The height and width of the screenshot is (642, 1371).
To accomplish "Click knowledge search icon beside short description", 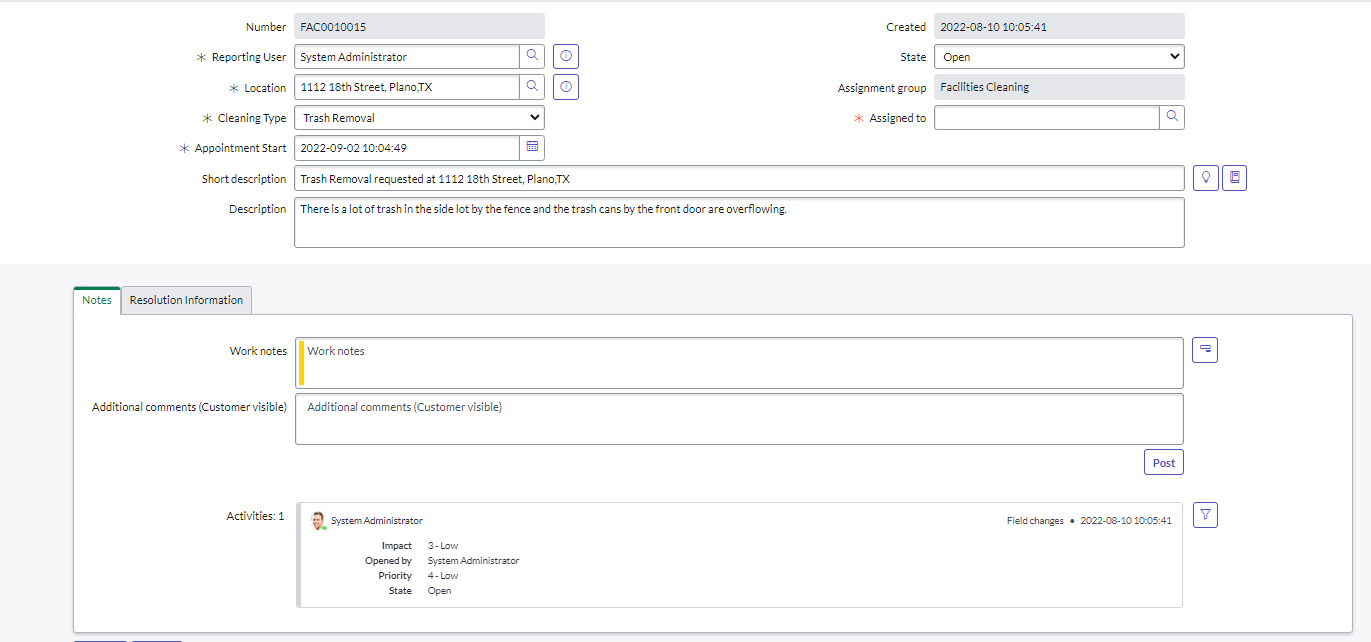I will tap(1235, 178).
